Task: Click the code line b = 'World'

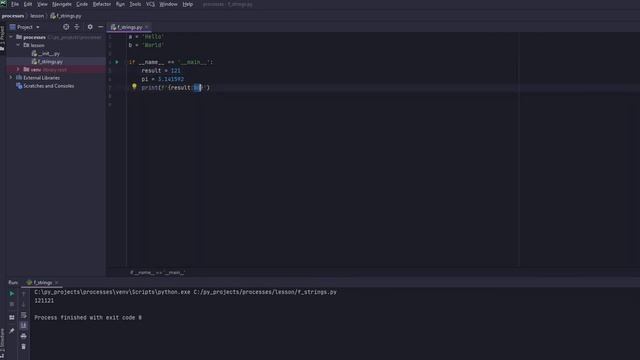Action: pyautogui.click(x=146, y=45)
